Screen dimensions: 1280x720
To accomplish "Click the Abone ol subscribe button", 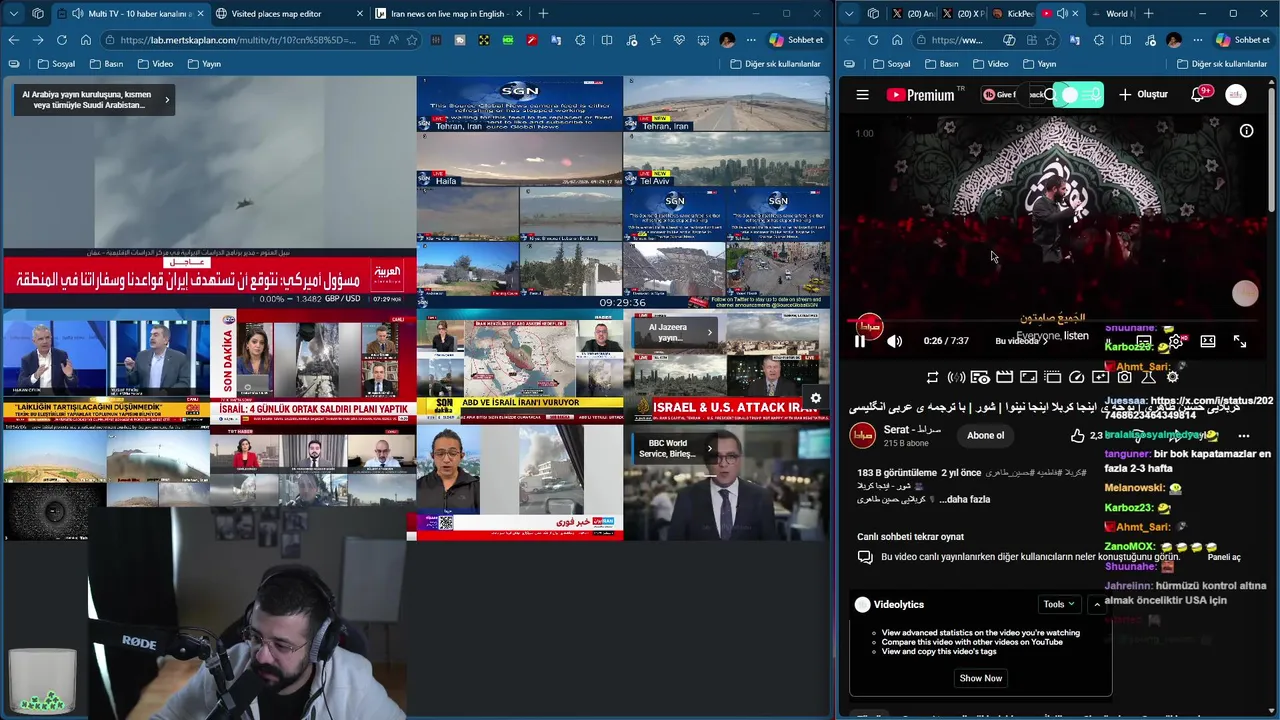I will [985, 435].
